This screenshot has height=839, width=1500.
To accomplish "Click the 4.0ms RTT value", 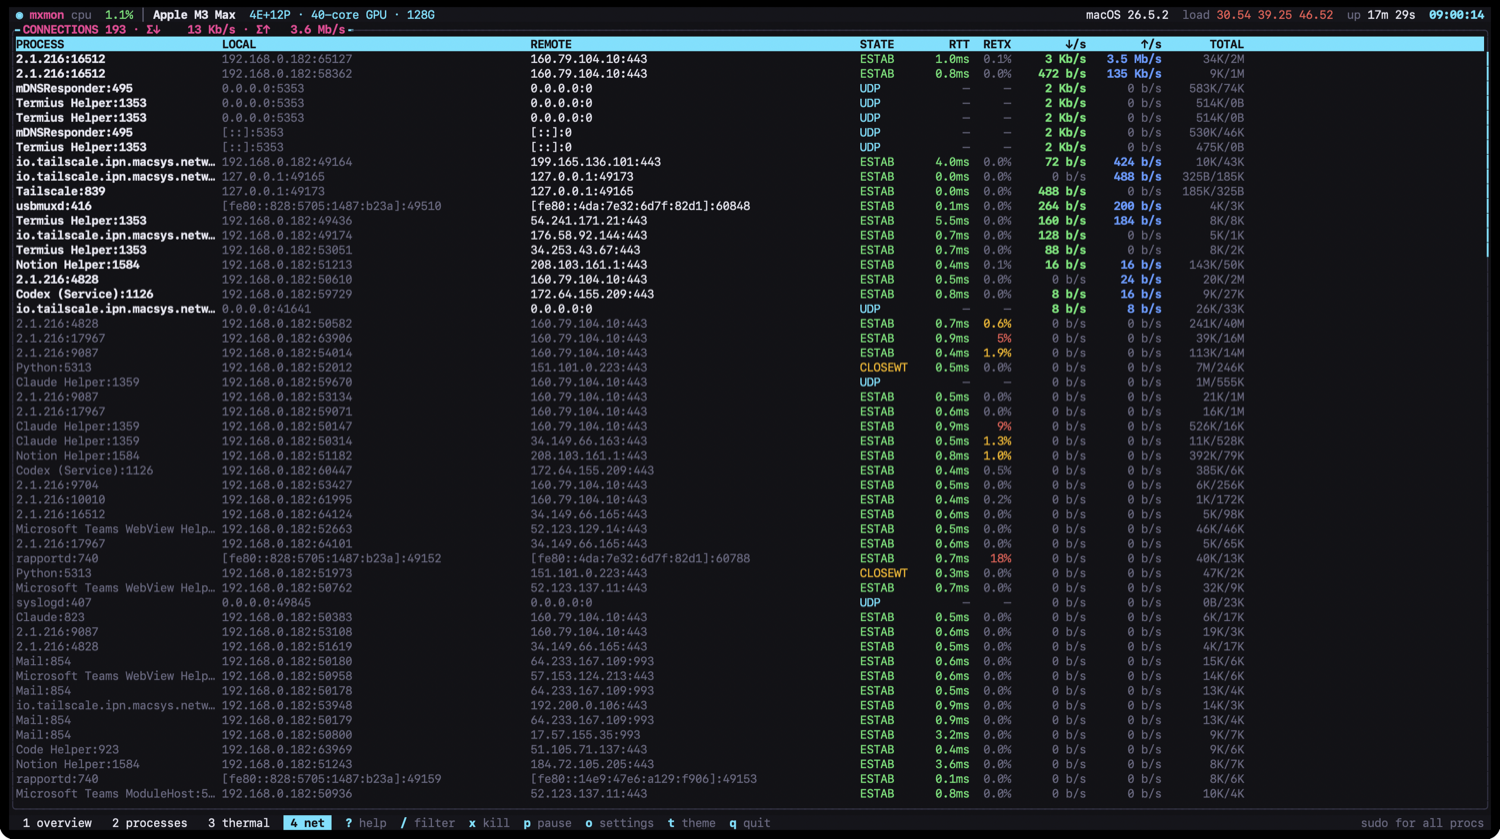I will click(x=952, y=162).
